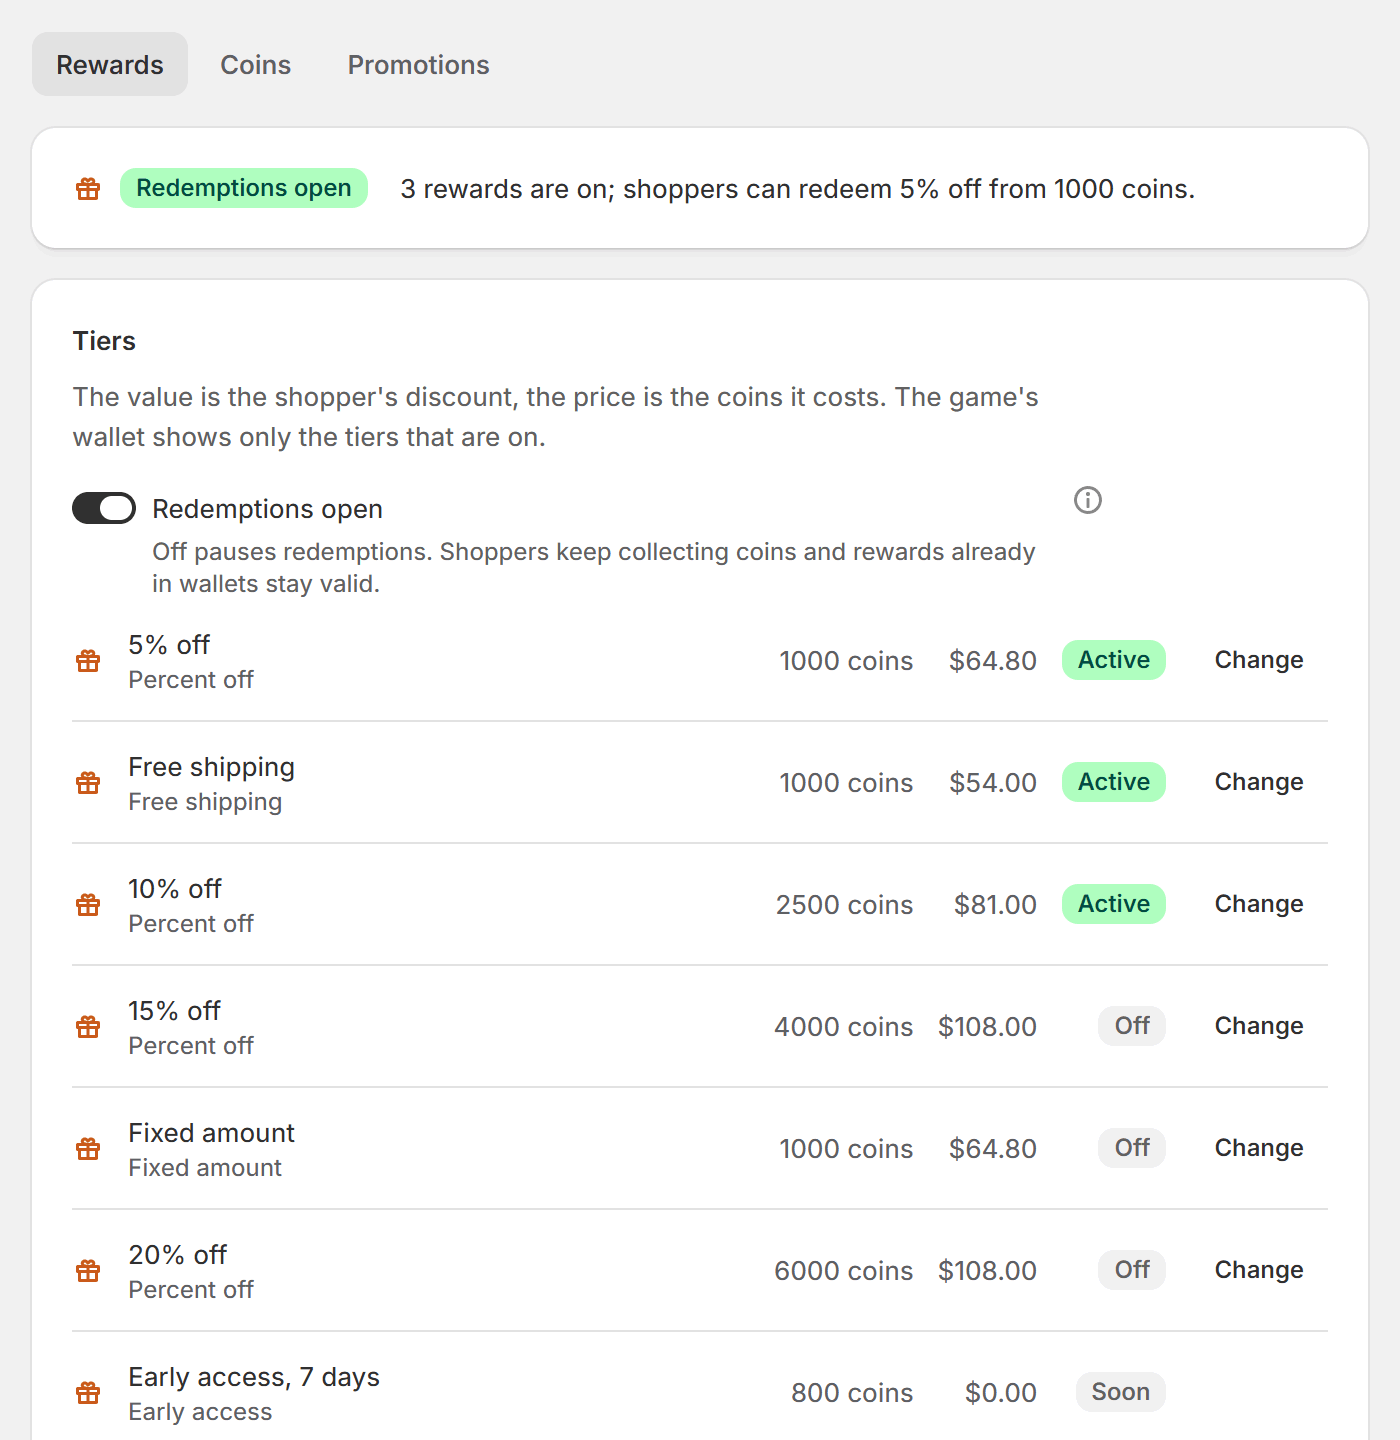Toggle the Redemptions open switch off
1400x1440 pixels.
(104, 508)
